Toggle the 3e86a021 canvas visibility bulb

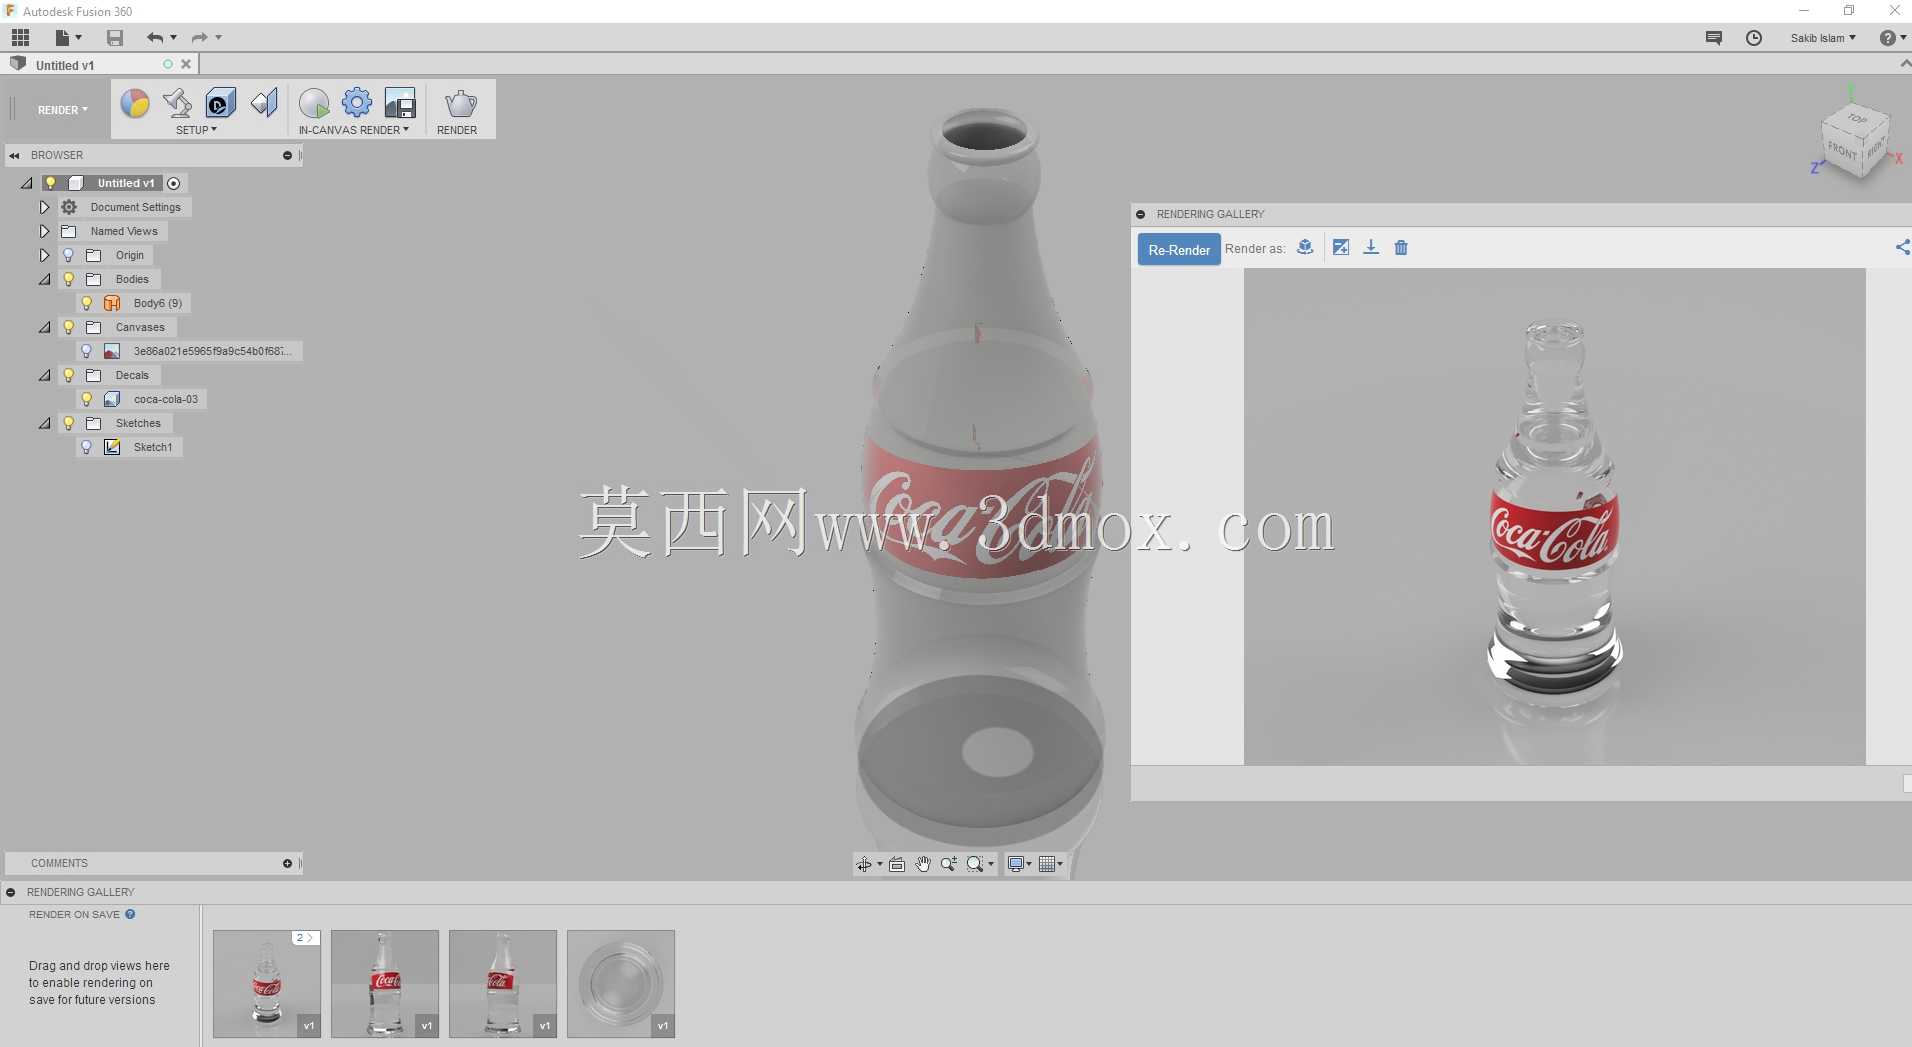click(86, 352)
